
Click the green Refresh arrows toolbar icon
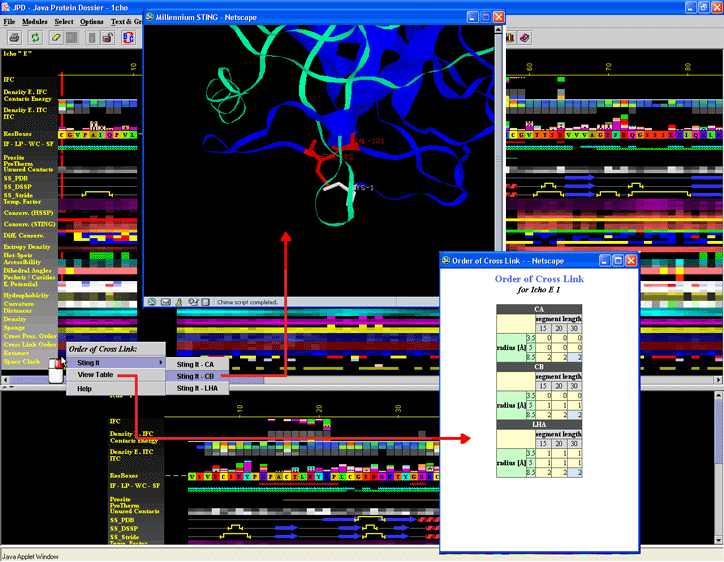[35, 37]
